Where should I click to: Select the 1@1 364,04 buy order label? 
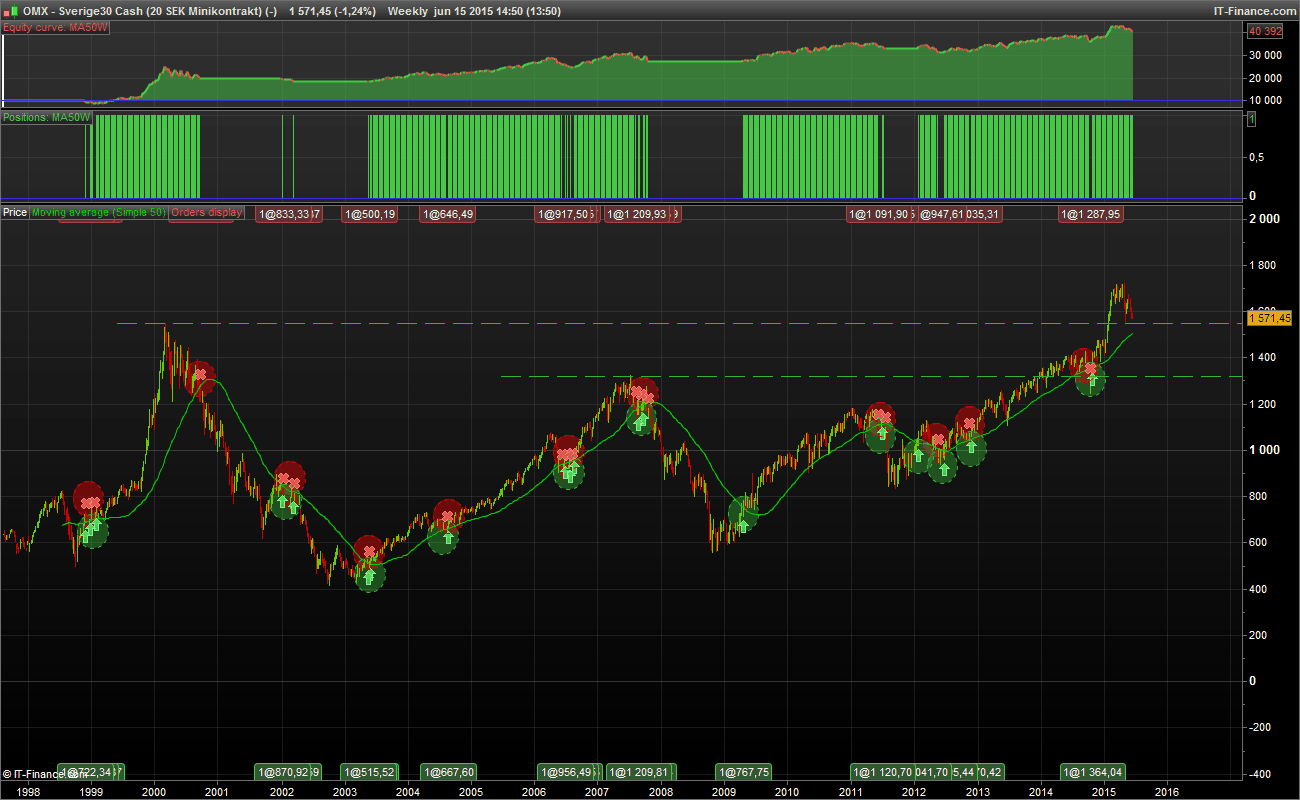(x=1093, y=772)
